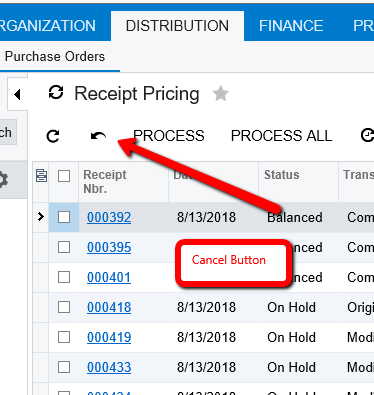
Task: Check the box for receipt 000395
Action: 64,247
